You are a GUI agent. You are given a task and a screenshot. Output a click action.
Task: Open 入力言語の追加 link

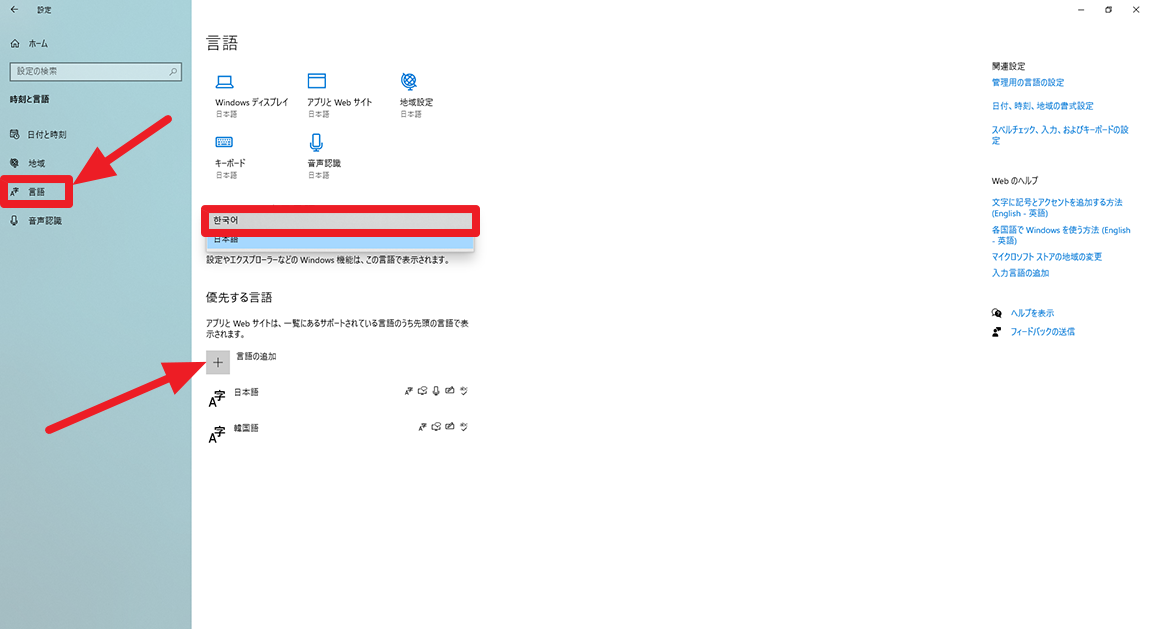(x=1020, y=273)
